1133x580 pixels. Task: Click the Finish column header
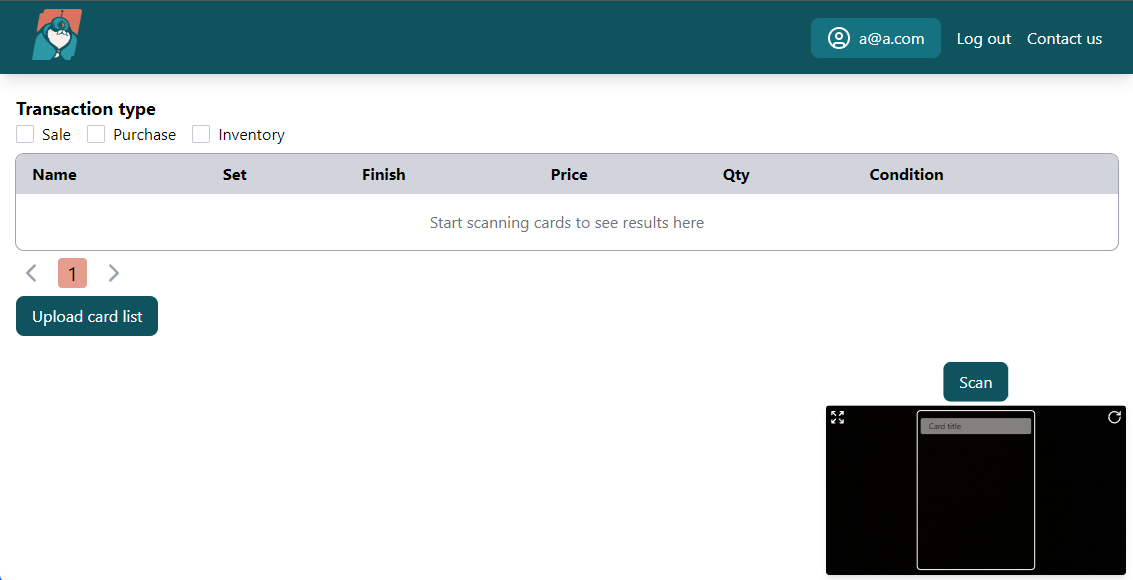(383, 174)
